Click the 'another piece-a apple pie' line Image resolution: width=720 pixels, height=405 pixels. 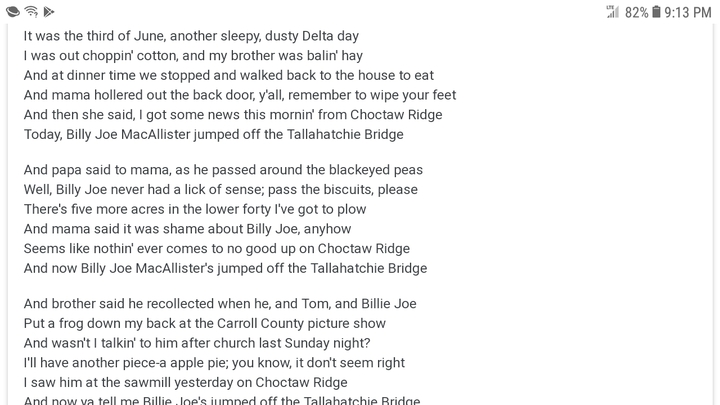click(214, 363)
